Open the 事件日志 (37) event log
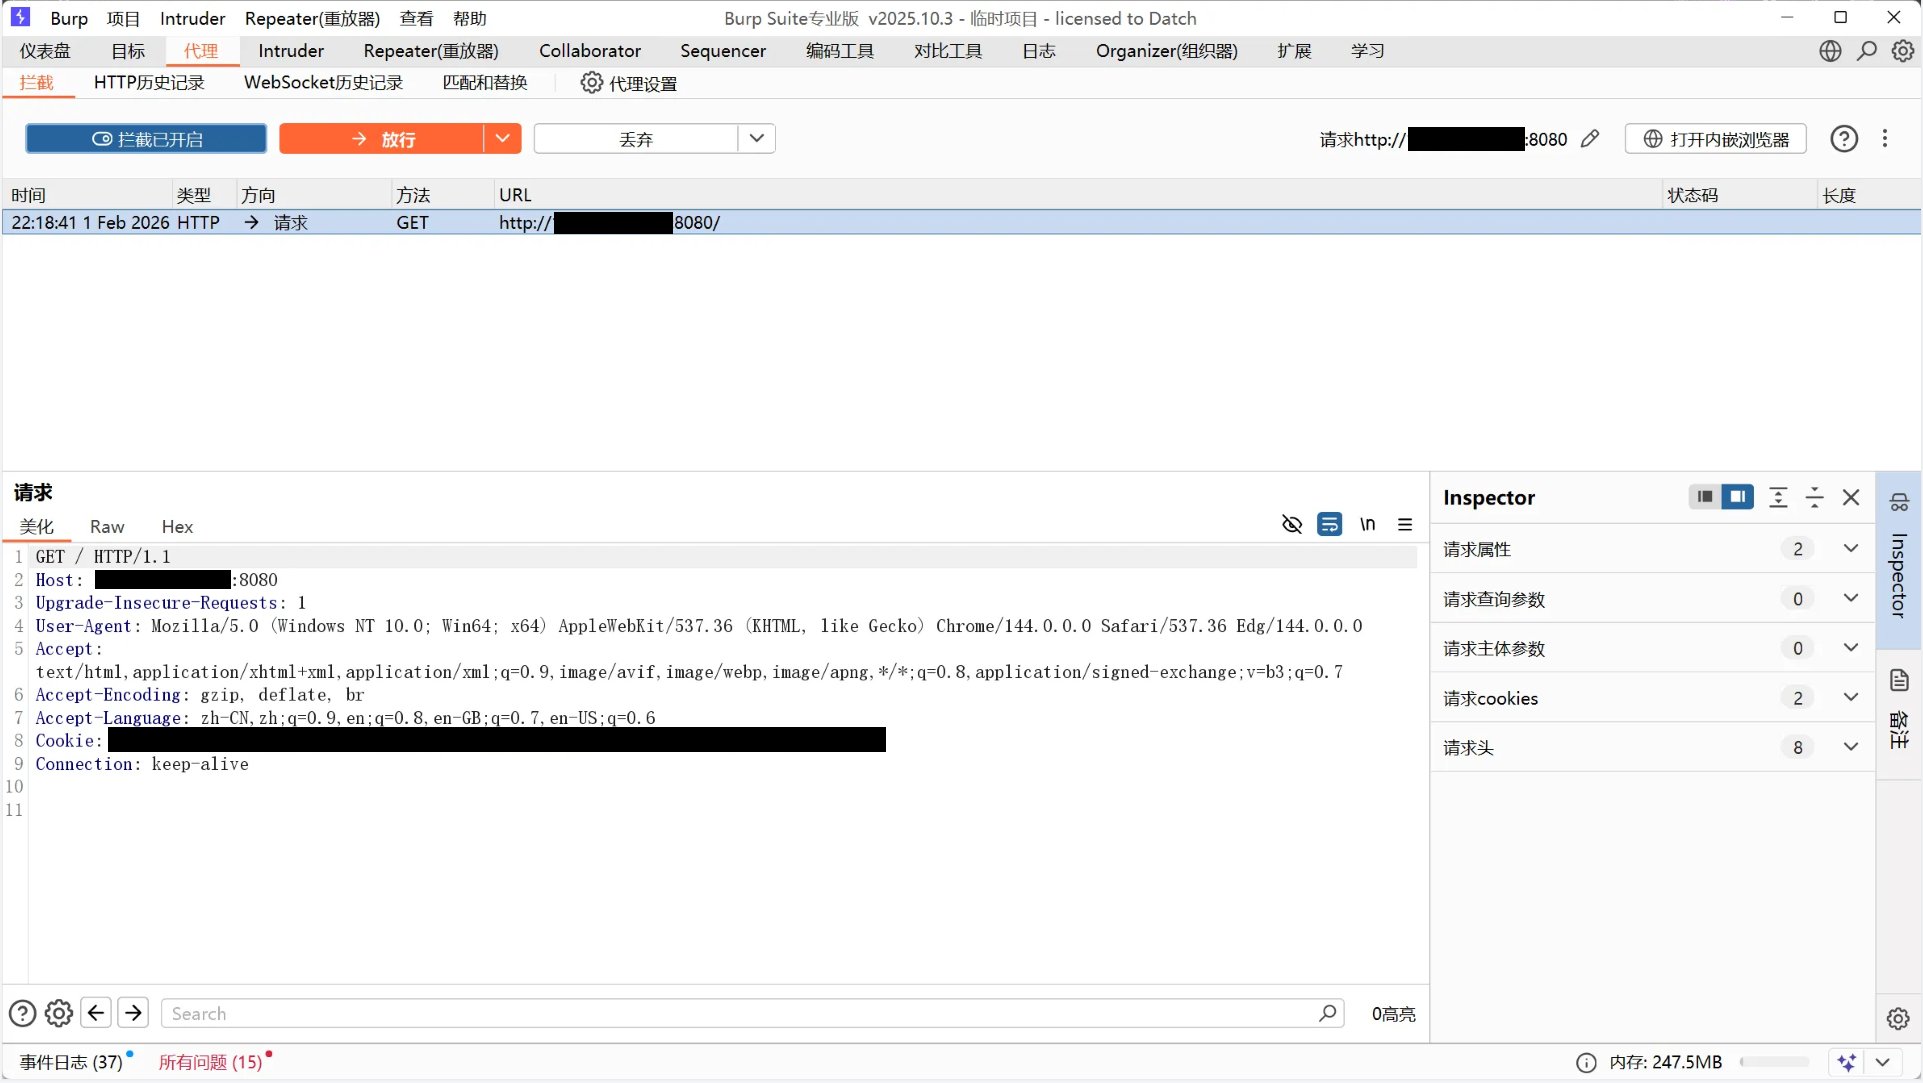Viewport: 1923px width, 1083px height. point(72,1062)
